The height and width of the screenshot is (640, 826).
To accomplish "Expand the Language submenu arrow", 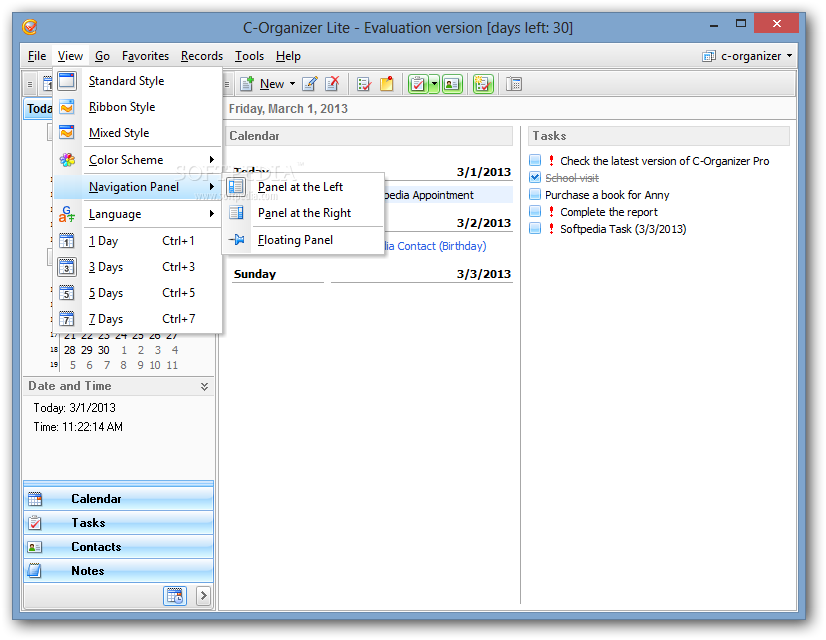I will pos(212,214).
